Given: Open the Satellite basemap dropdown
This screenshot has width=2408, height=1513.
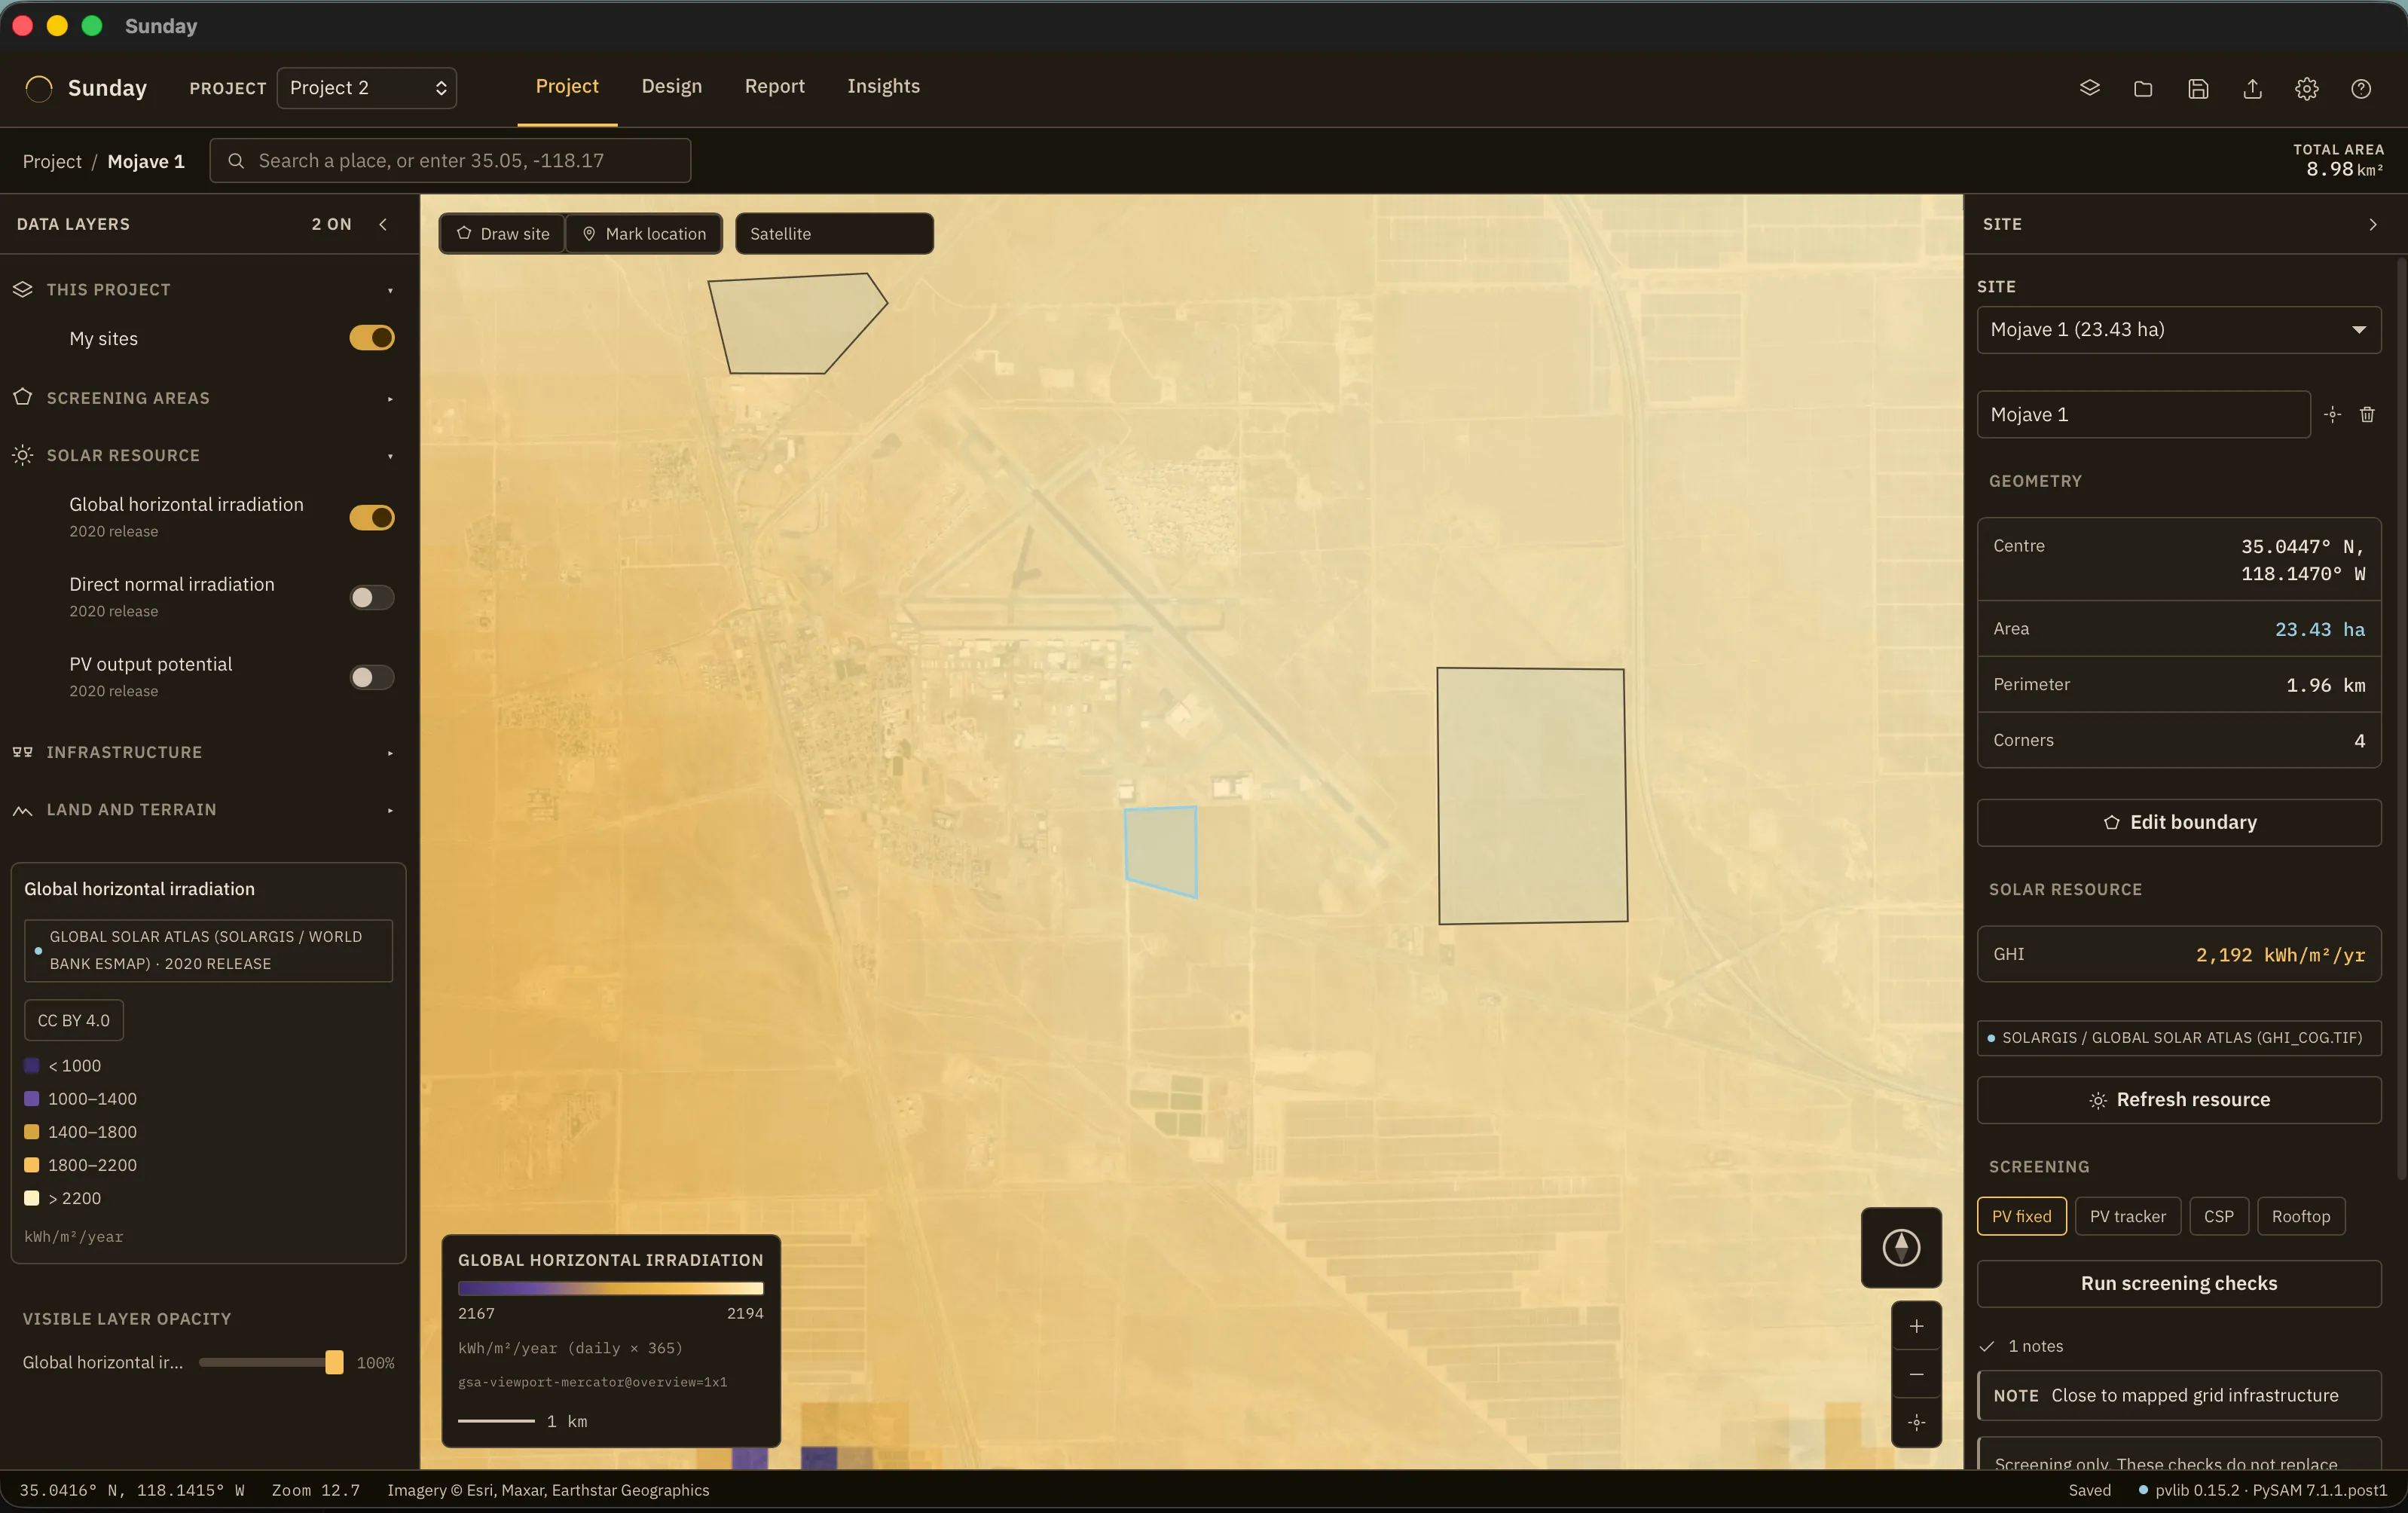Looking at the screenshot, I should (834, 233).
